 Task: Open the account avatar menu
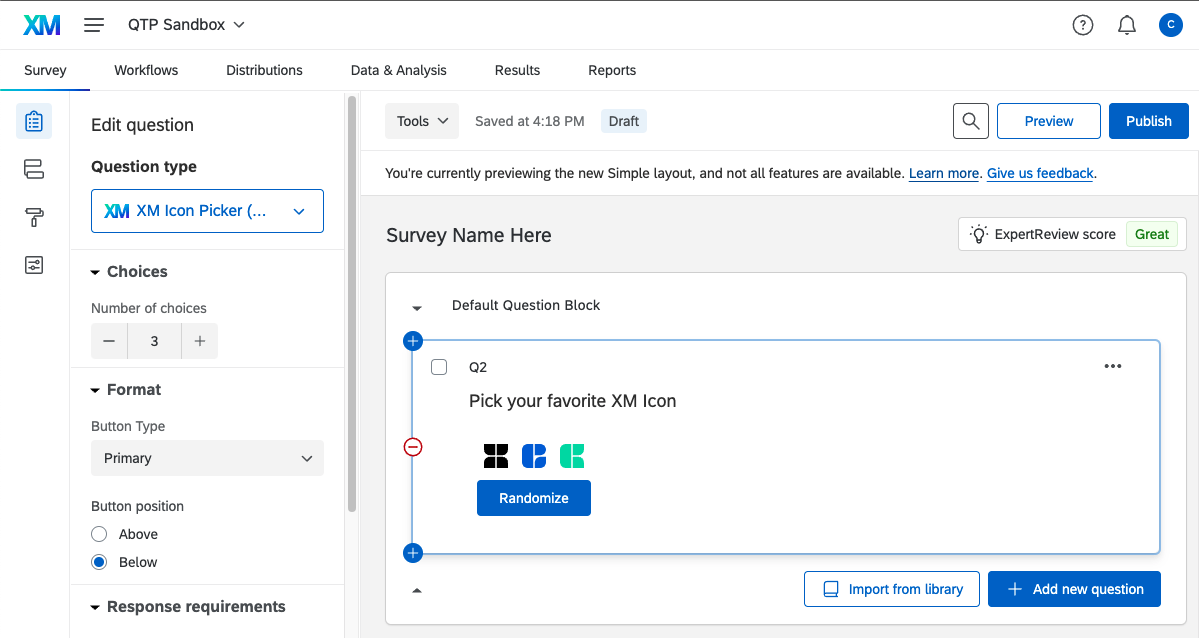[x=1171, y=25]
